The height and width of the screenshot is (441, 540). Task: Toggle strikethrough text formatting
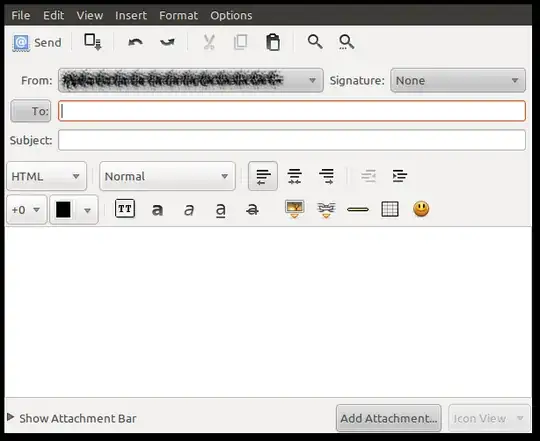252,209
